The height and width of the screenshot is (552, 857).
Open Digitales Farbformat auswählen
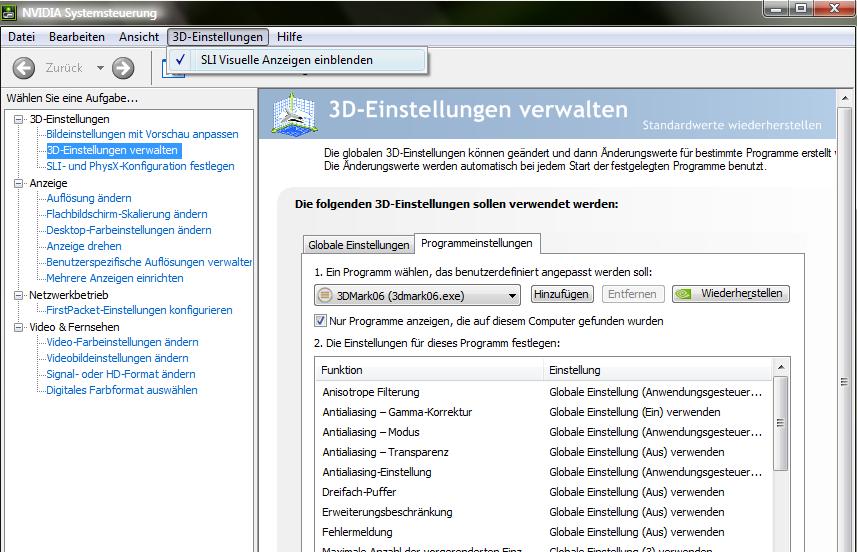[121, 390]
